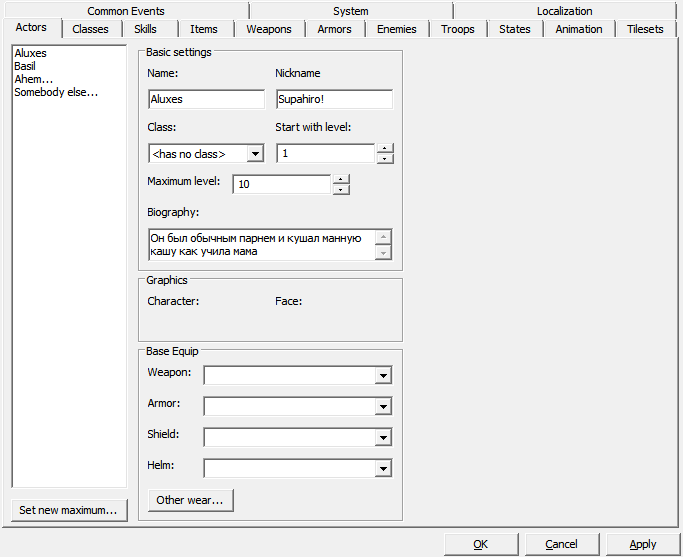
Task: Open the Class dropdown list
Action: tap(255, 154)
